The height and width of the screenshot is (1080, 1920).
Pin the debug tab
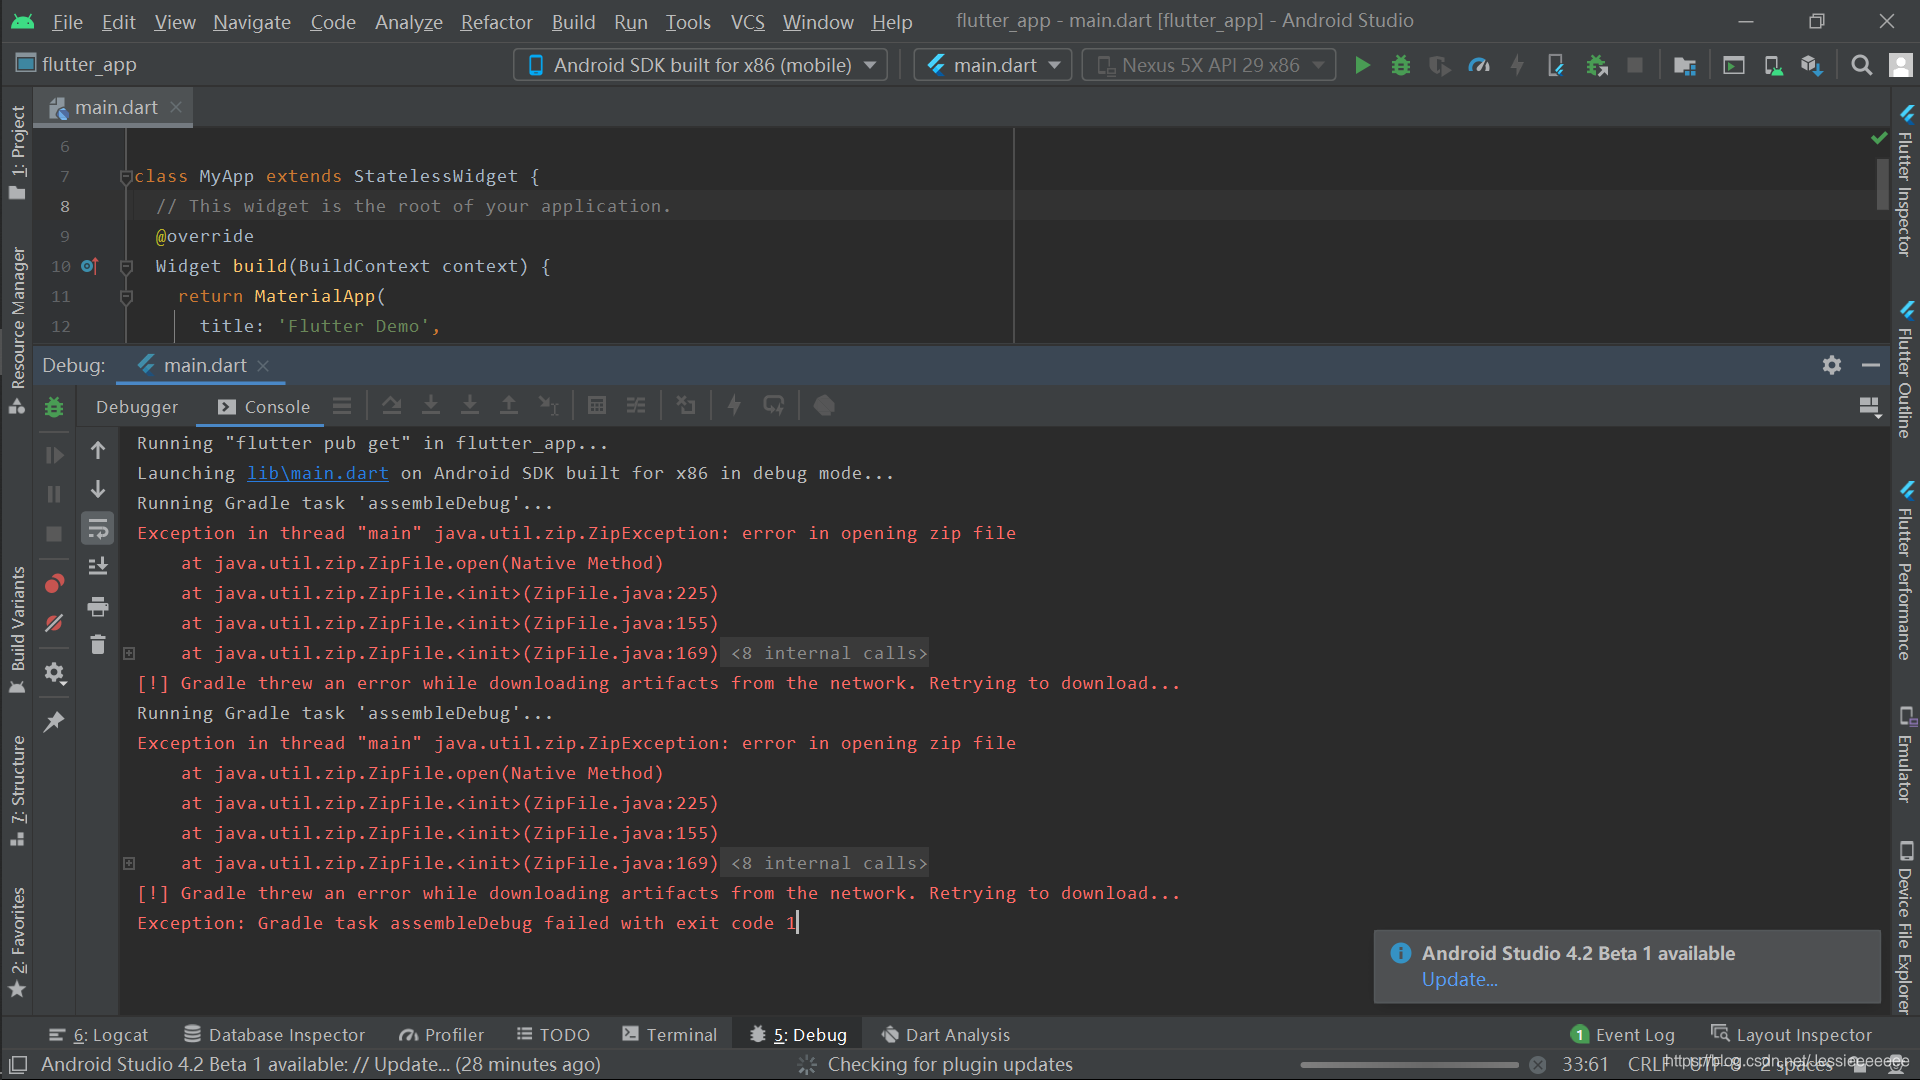tap(54, 721)
